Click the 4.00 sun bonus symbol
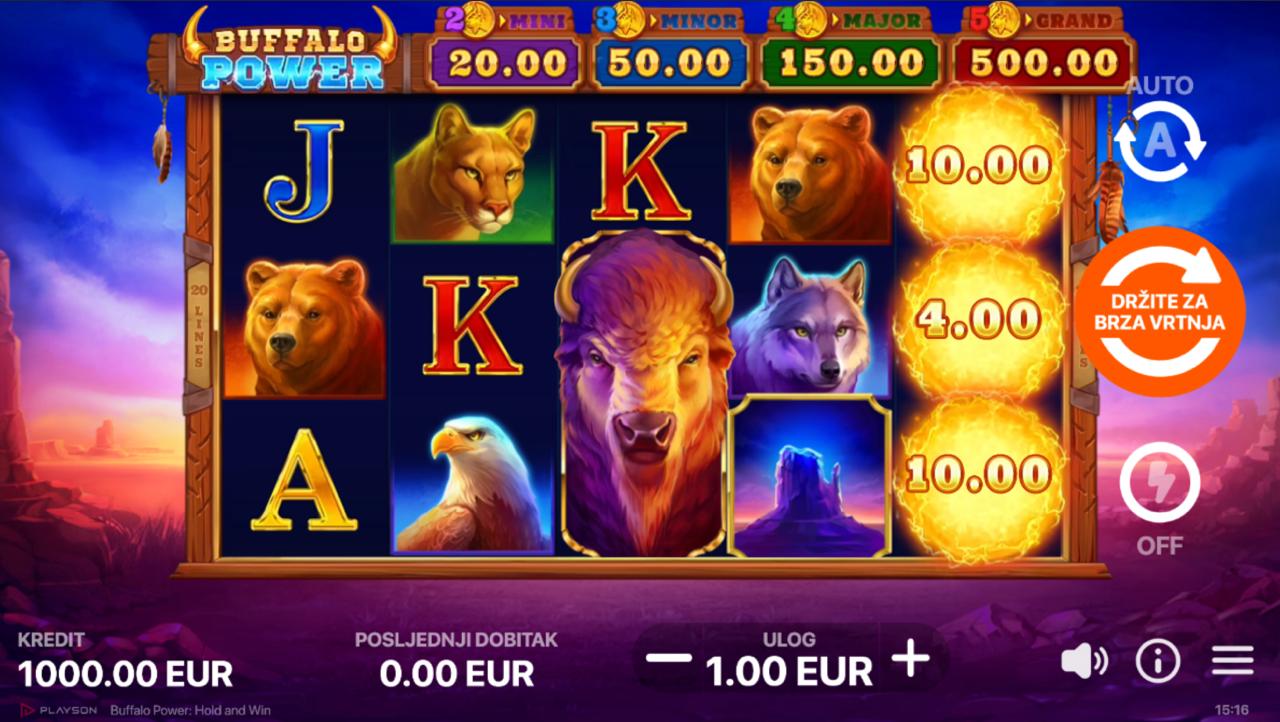Screen dimensions: 1280x722 (x=980, y=321)
